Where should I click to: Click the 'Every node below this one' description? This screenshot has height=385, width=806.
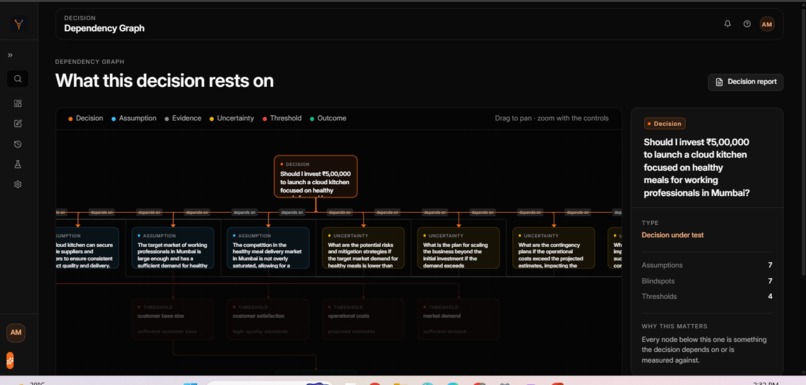coord(704,350)
